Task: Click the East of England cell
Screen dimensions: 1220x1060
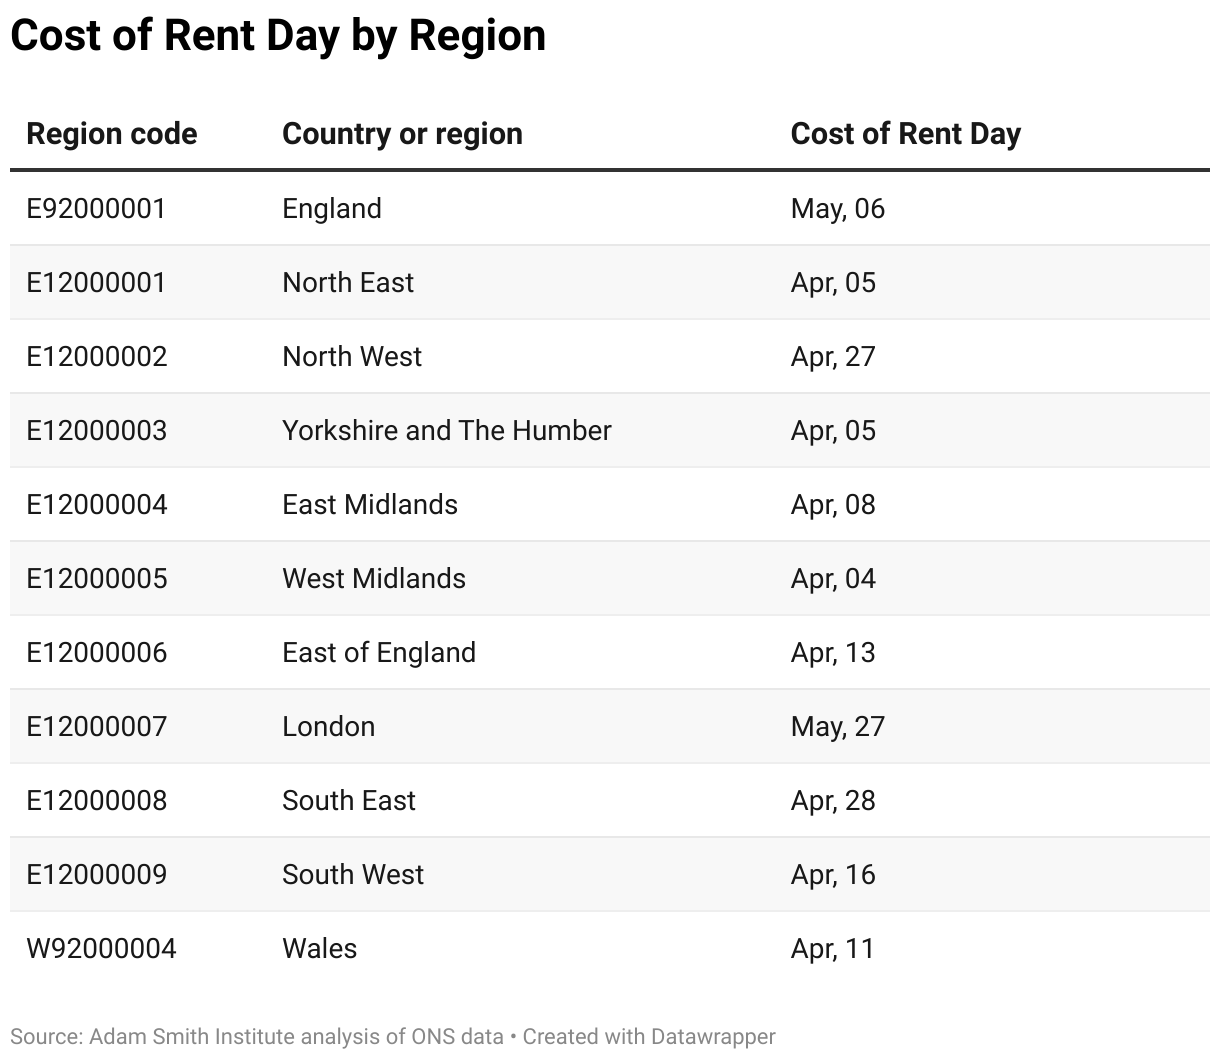Action: [x=379, y=652]
